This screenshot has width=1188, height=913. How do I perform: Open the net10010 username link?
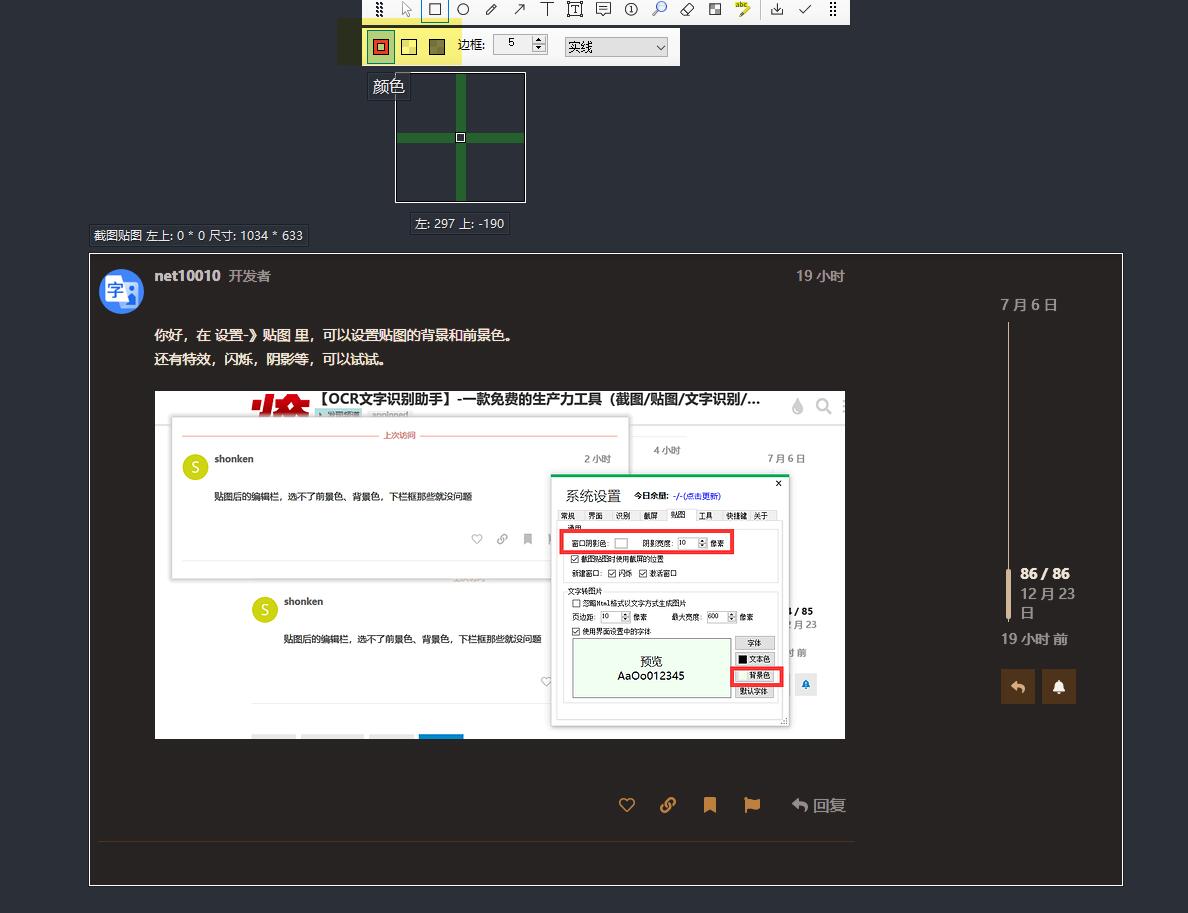click(x=187, y=276)
